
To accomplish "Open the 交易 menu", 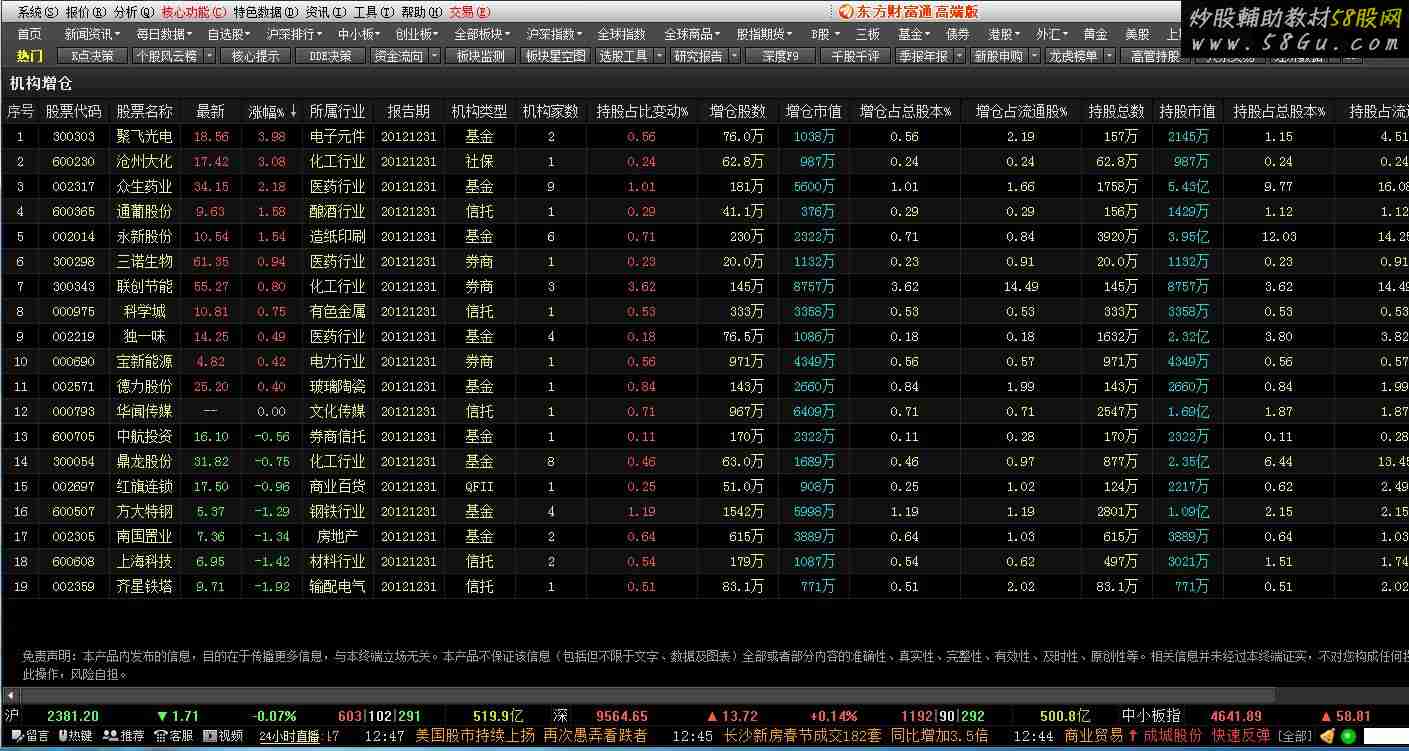I will (x=469, y=12).
